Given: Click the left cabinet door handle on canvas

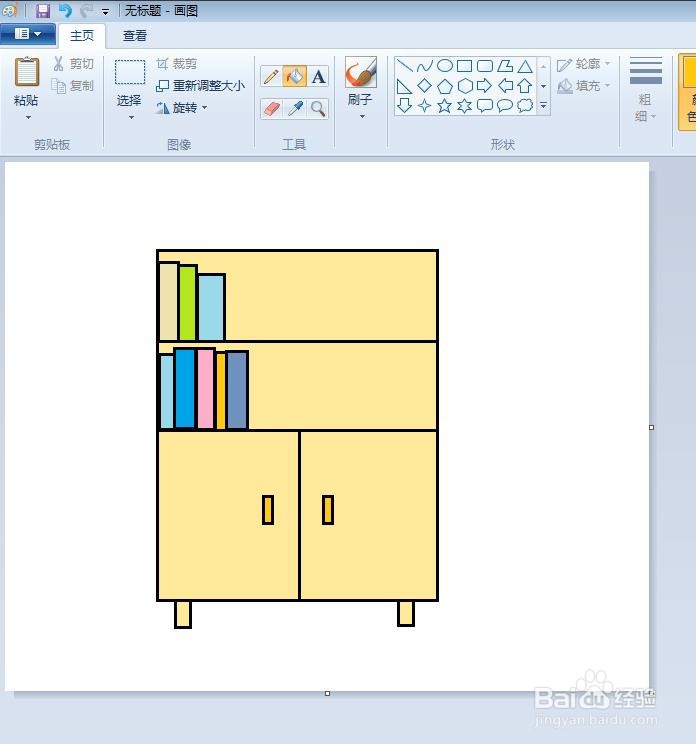Looking at the screenshot, I should click(x=268, y=510).
